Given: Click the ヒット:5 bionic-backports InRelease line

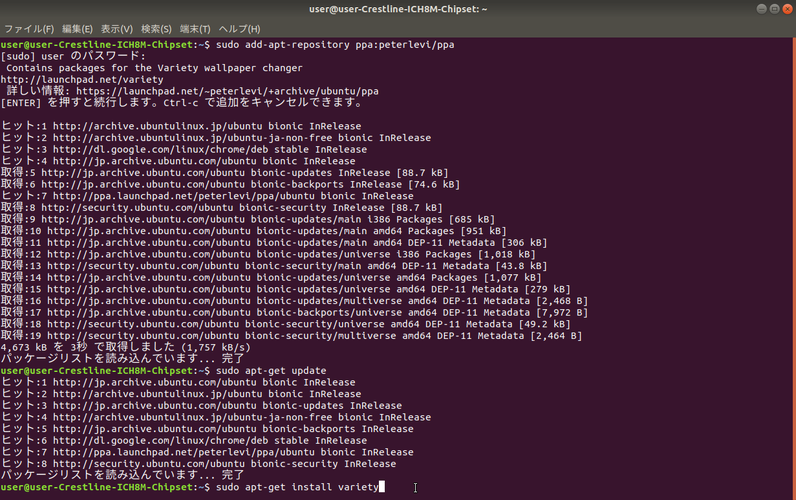Looking at the screenshot, I should click(x=207, y=429).
